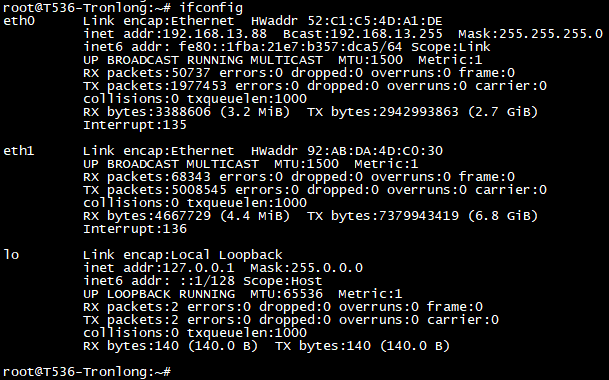The height and width of the screenshot is (380, 609).
Task: Click the bottom root@T536-Tronlong prompt line
Action: pos(87,372)
